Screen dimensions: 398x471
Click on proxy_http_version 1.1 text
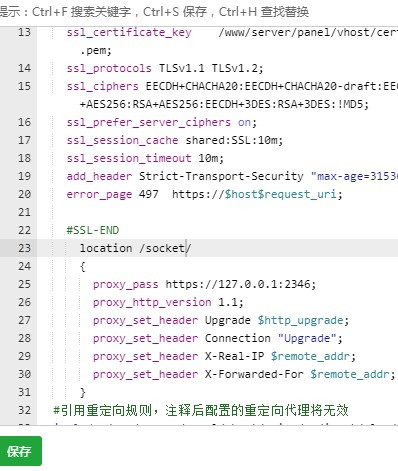168,302
